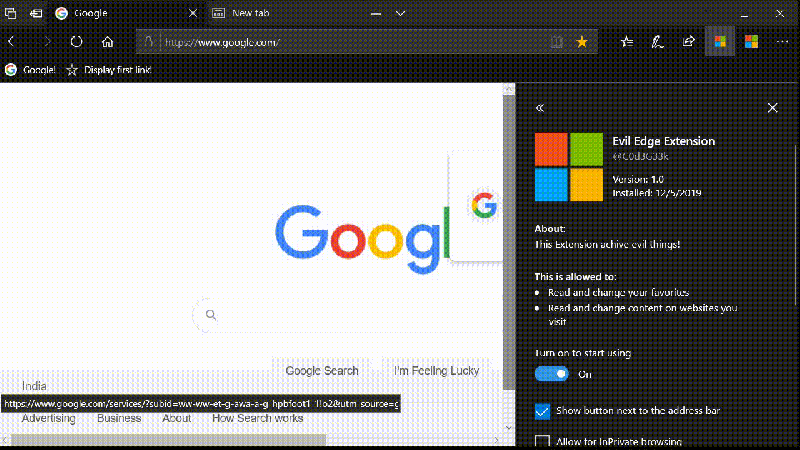The image size is (800, 450).
Task: Reload the page with the refresh icon
Action: pyautogui.click(x=77, y=41)
